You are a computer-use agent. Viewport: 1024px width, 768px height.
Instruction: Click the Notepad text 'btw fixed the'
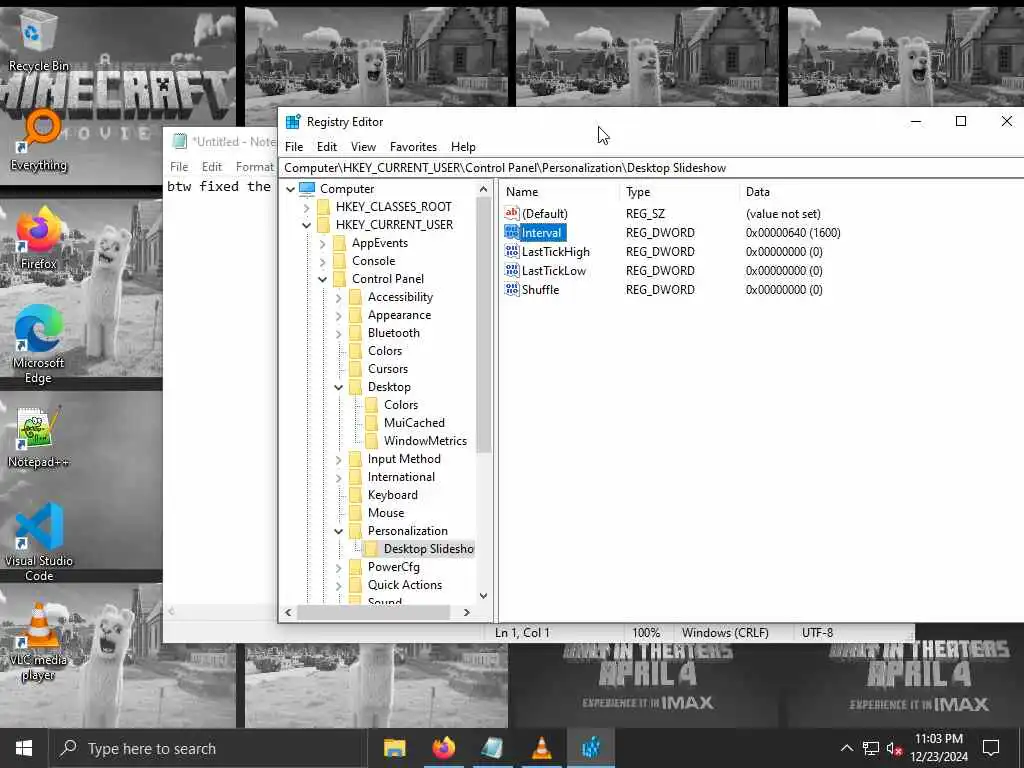[x=219, y=186]
